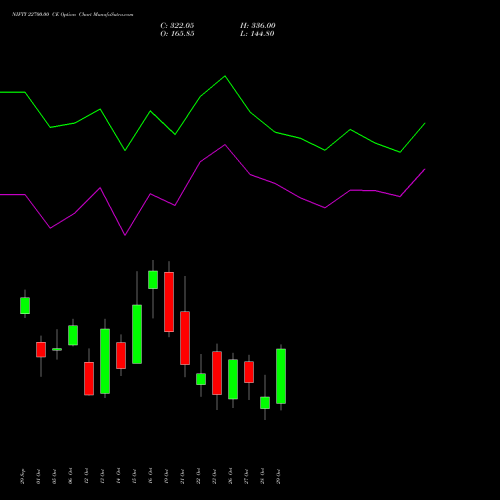Click the 21 Oct date label
Viewport: 500px width, 500px height.
182,477
